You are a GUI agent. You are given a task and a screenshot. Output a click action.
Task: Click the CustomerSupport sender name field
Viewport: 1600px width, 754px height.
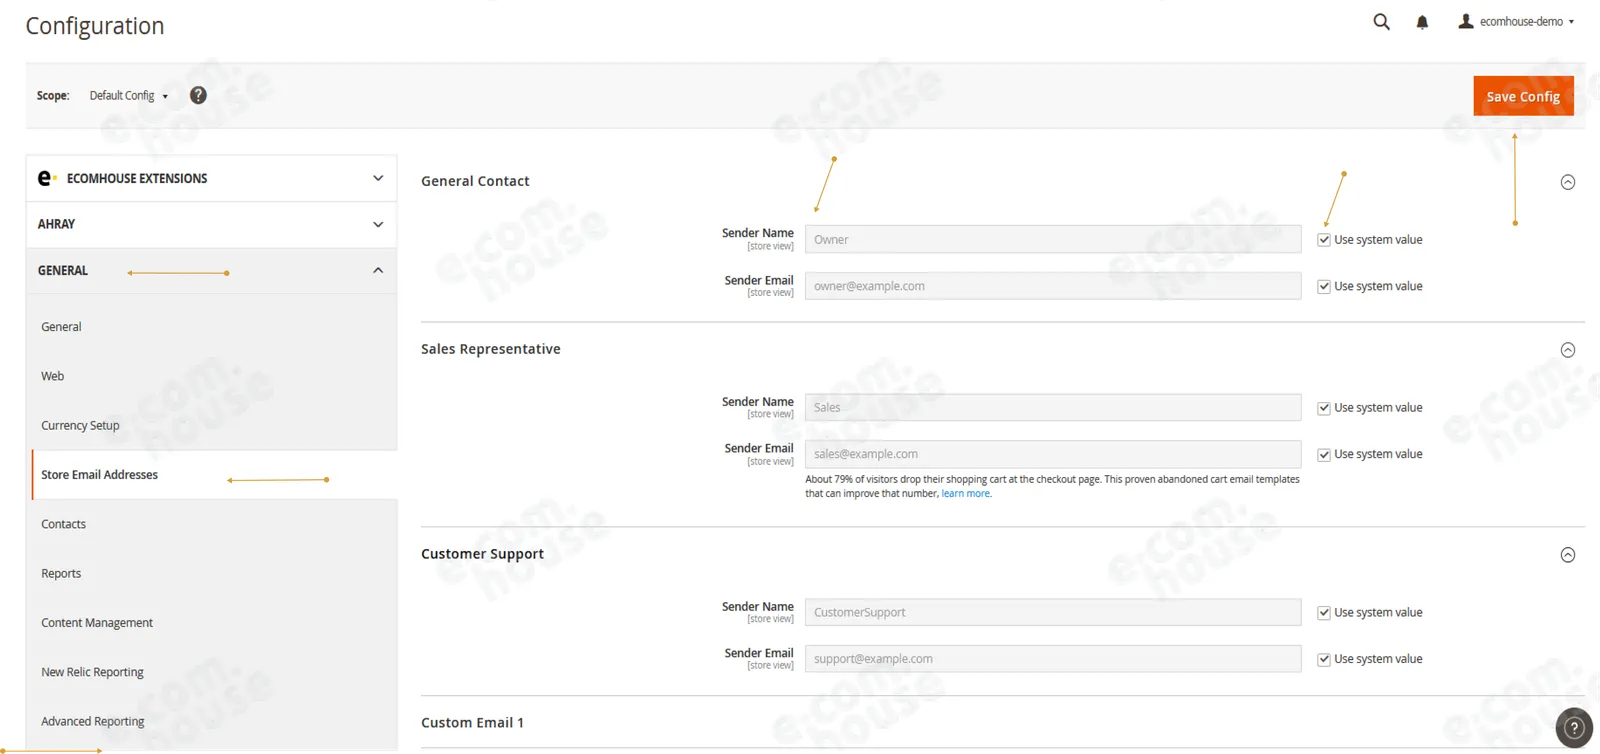(x=1053, y=613)
